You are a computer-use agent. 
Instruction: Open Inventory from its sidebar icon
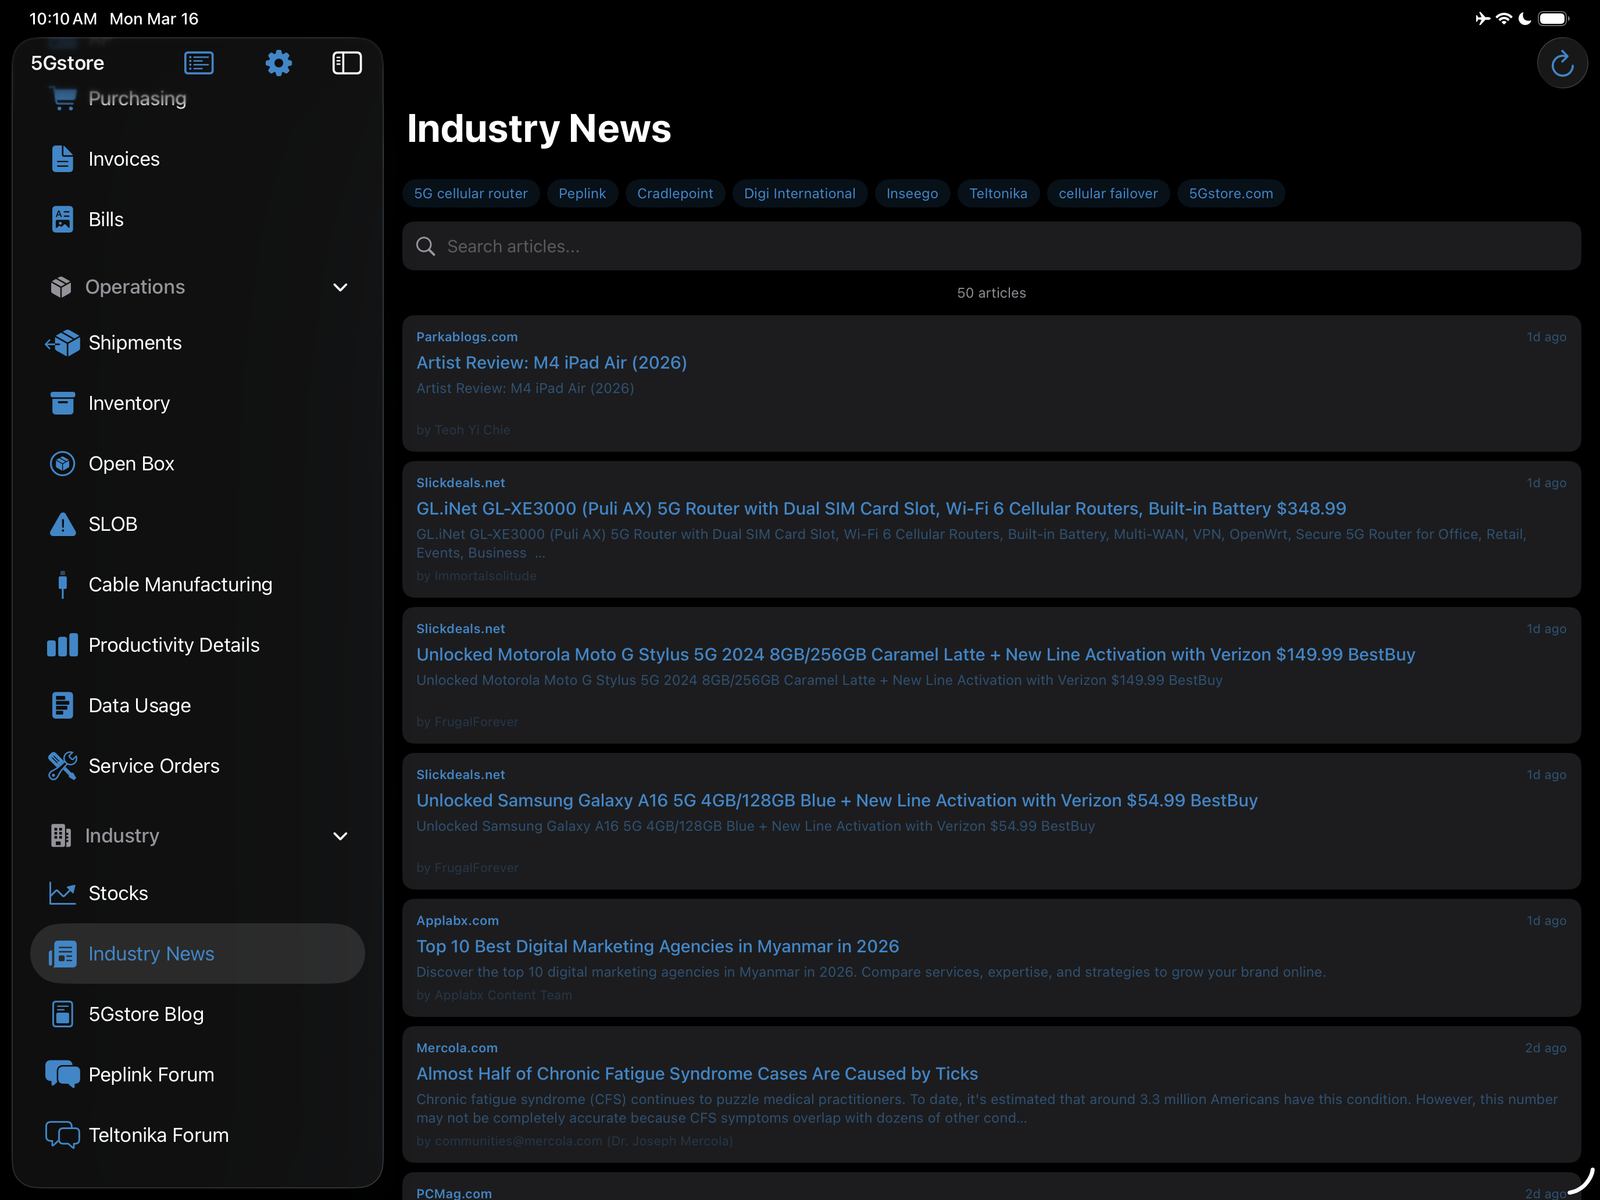pyautogui.click(x=62, y=403)
